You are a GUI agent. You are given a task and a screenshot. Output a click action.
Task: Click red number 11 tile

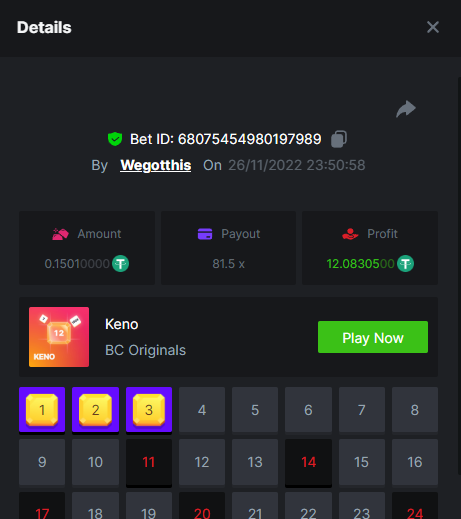pos(149,462)
